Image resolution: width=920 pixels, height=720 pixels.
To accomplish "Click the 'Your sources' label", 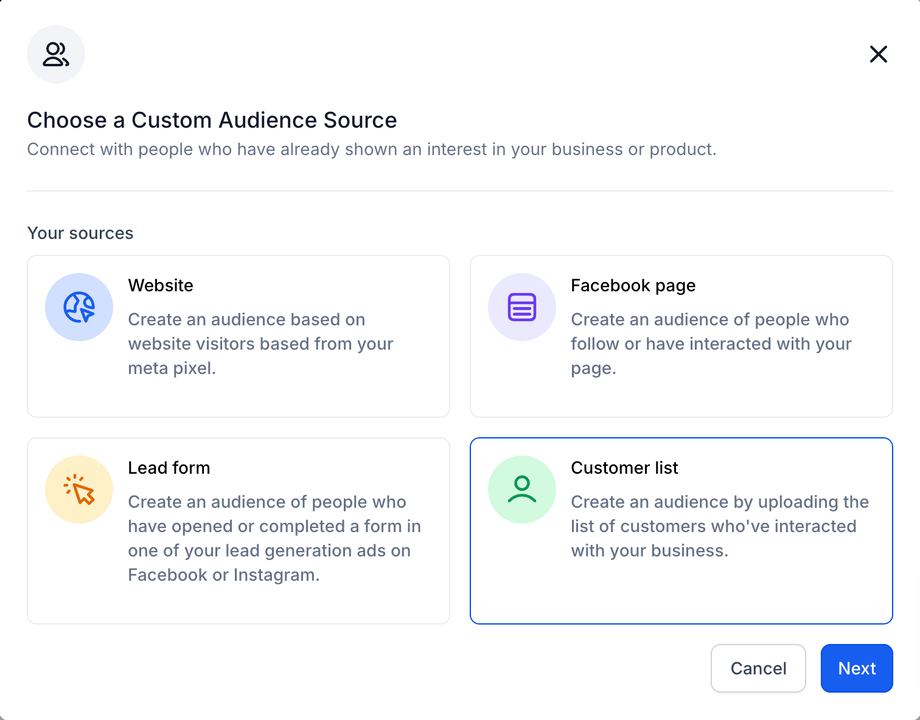I will [x=80, y=233].
